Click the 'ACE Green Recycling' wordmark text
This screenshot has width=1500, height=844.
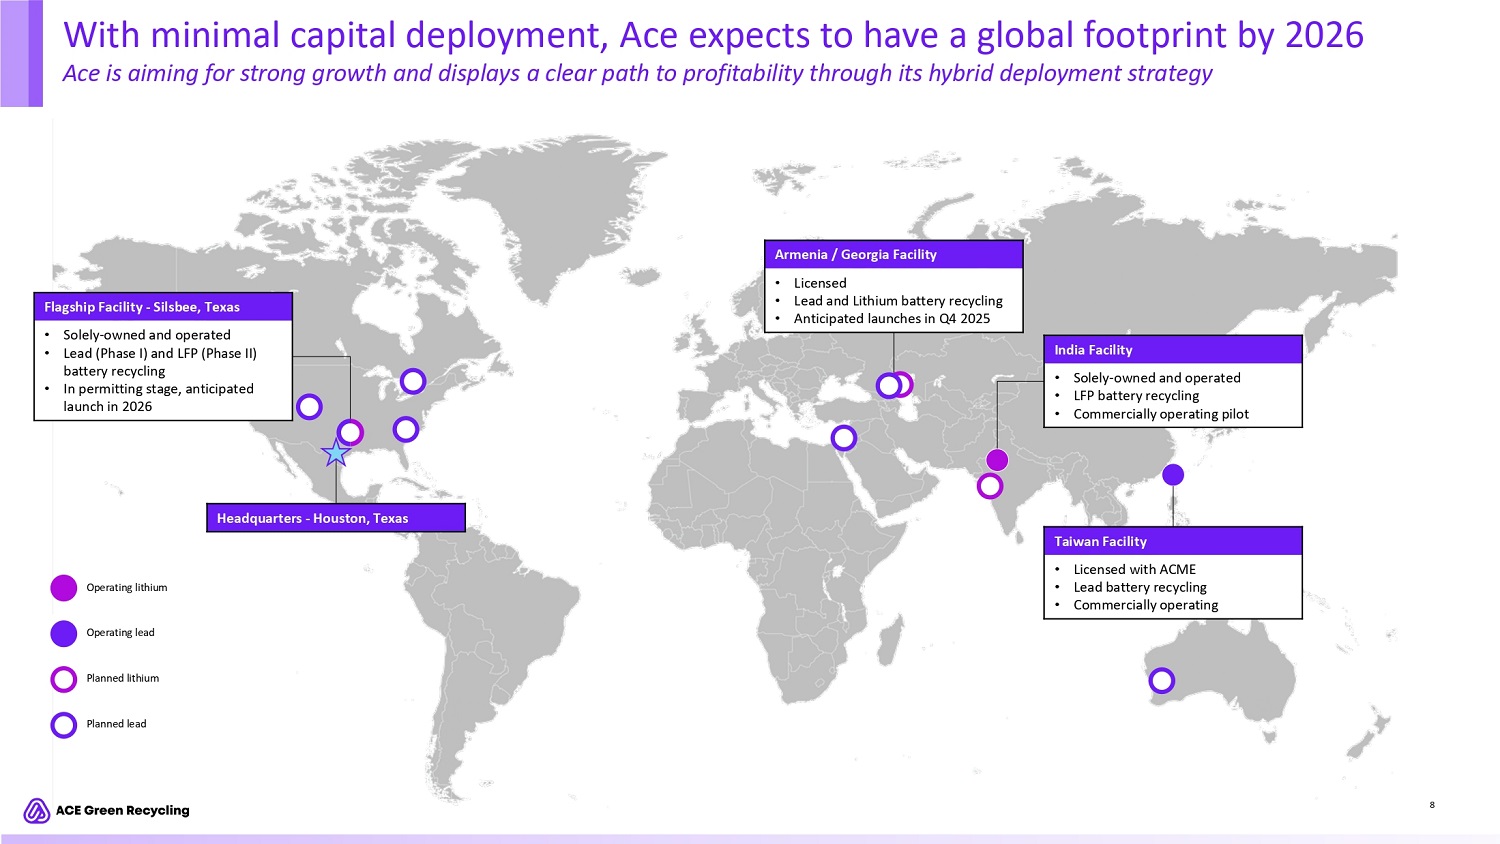point(123,811)
